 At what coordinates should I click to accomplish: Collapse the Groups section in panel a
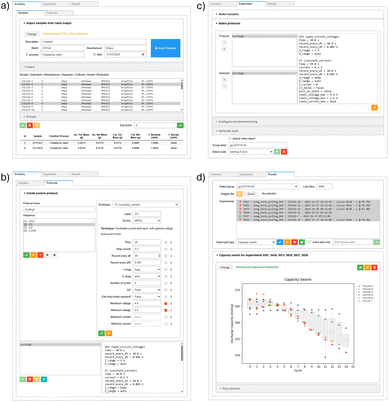click(101, 117)
